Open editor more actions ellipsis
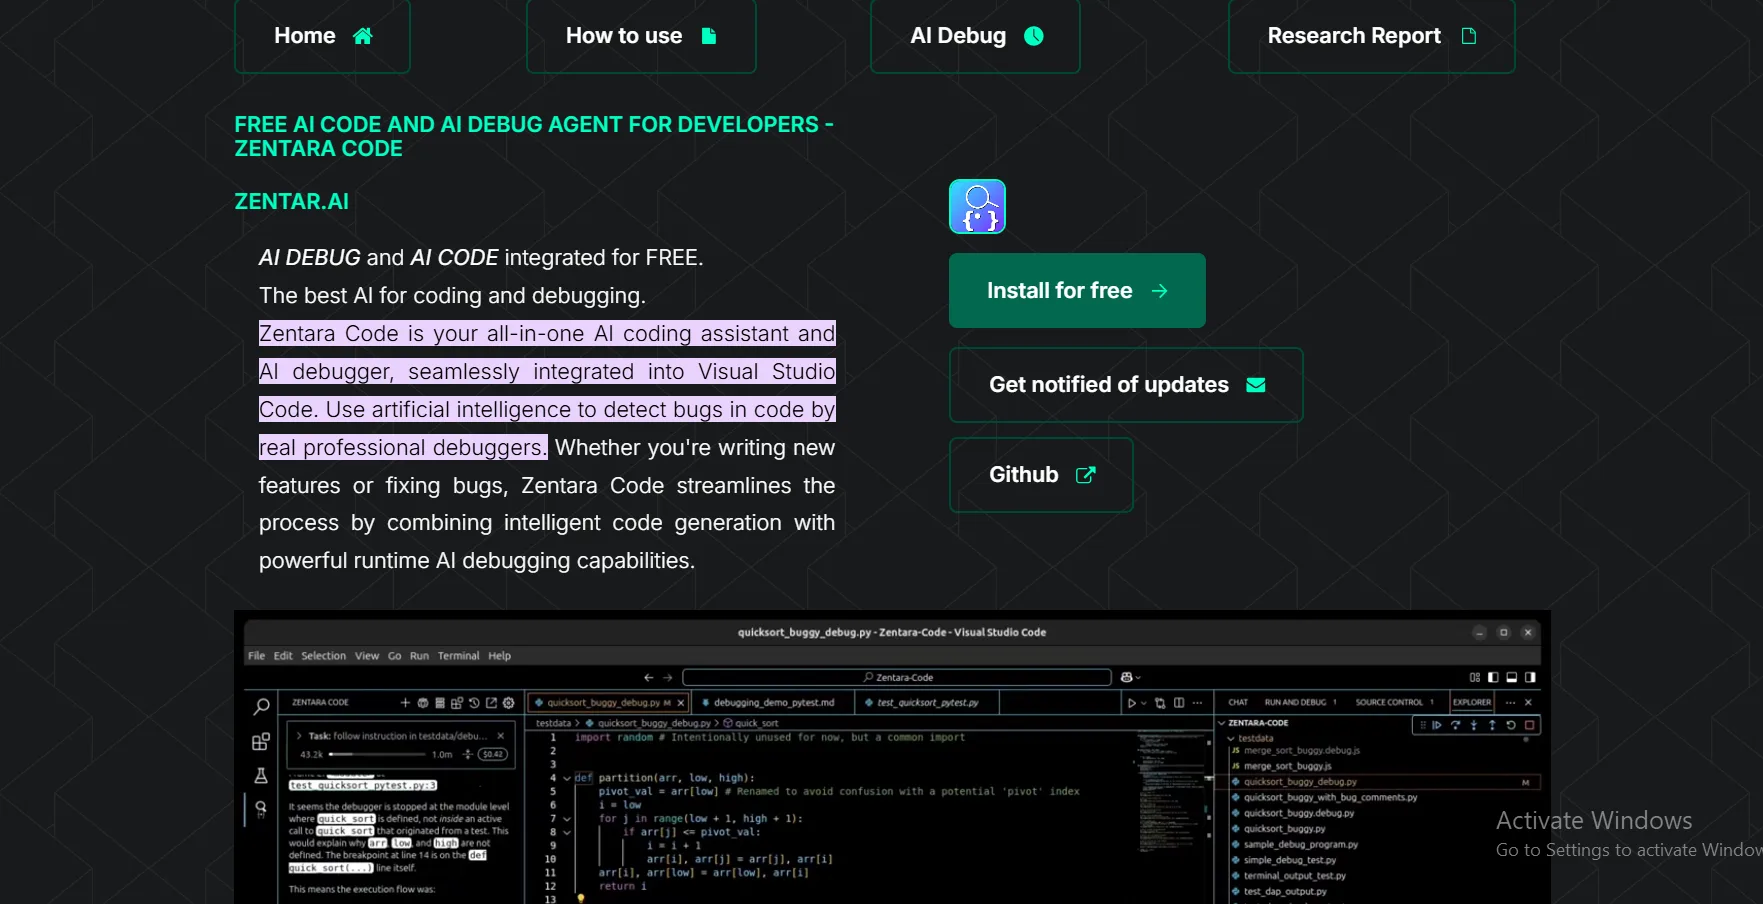The height and width of the screenshot is (904, 1763). click(1197, 703)
